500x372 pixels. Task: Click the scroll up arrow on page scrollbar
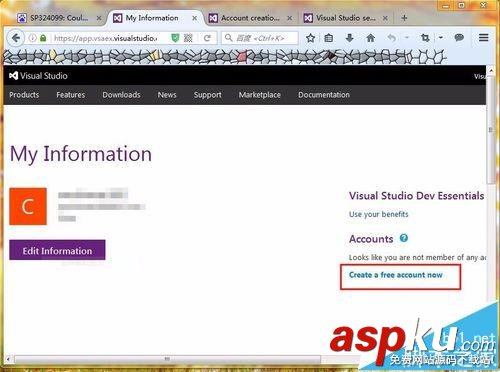pyautogui.click(x=491, y=70)
